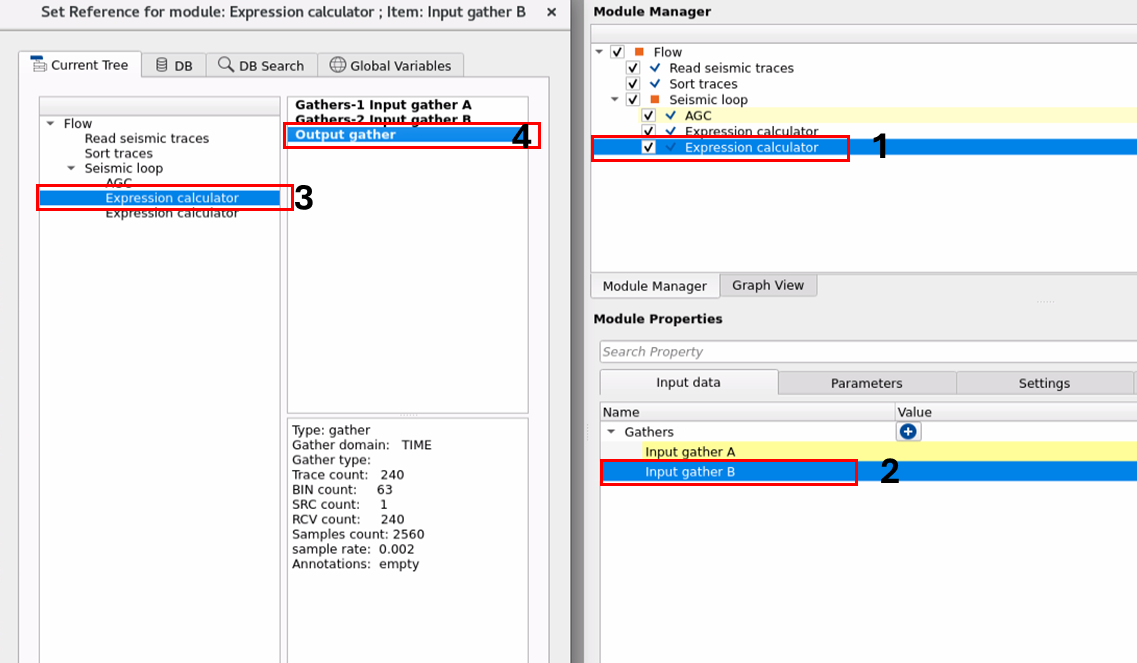Select Seismic loop in Current Tree
Image resolution: width=1137 pixels, height=663 pixels.
click(x=123, y=168)
